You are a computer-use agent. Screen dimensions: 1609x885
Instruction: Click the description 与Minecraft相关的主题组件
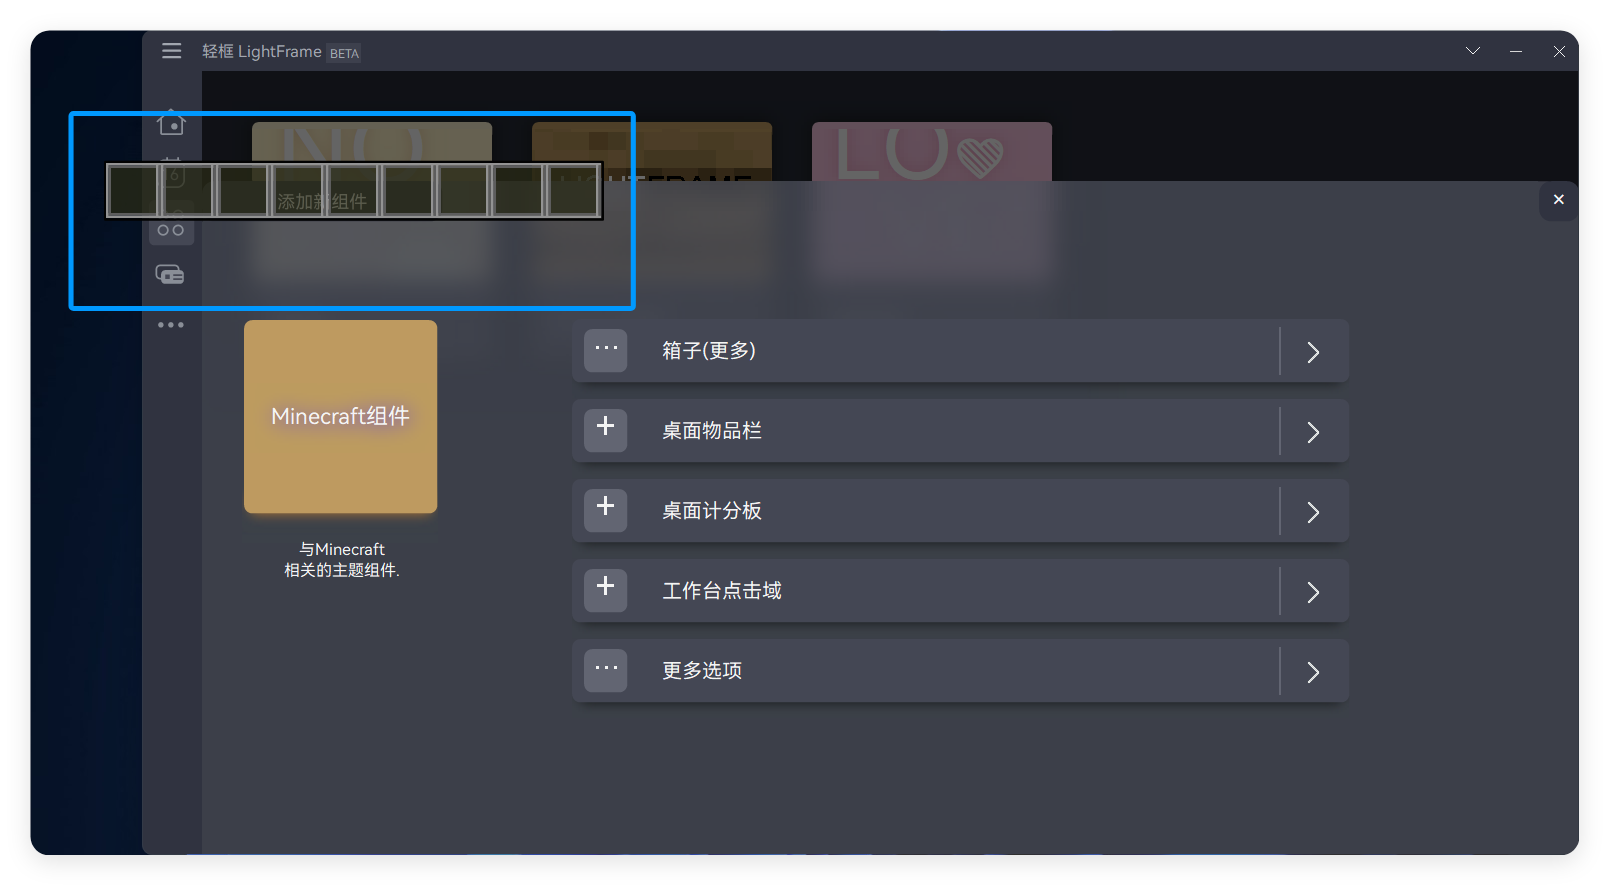[x=342, y=560]
